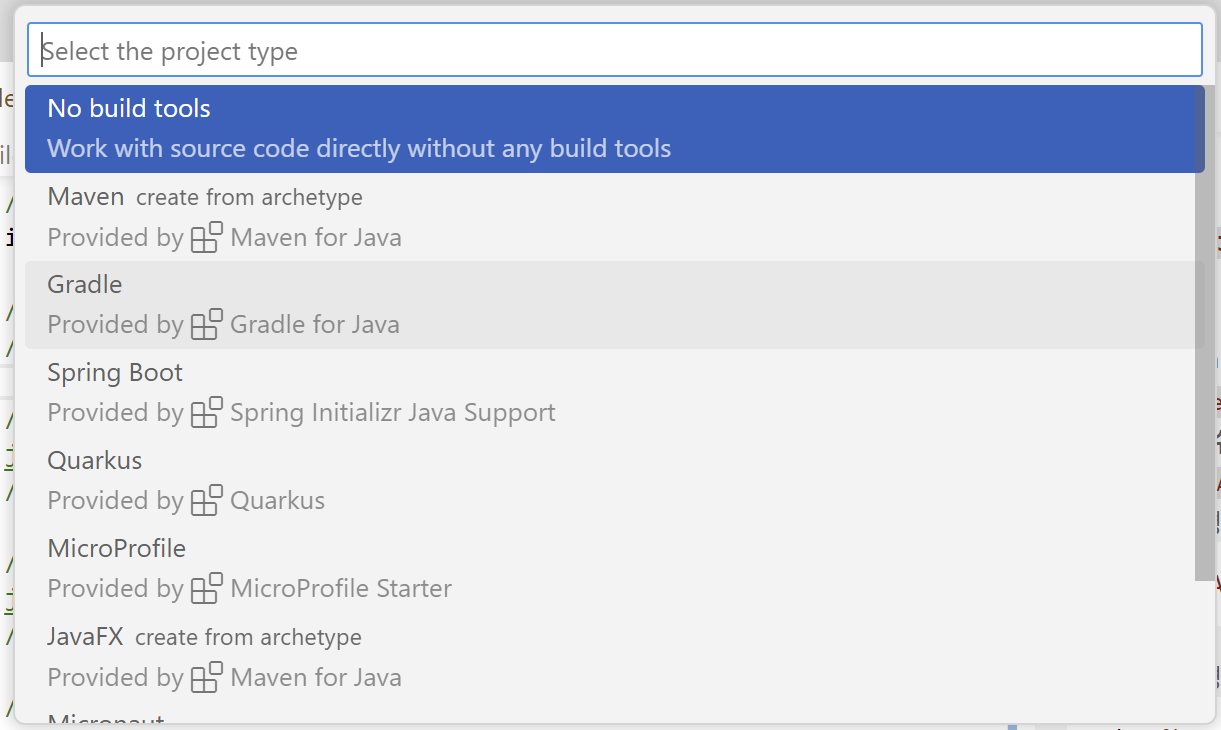Click extension icon beside Spring Initializr Java Support

click(206, 412)
